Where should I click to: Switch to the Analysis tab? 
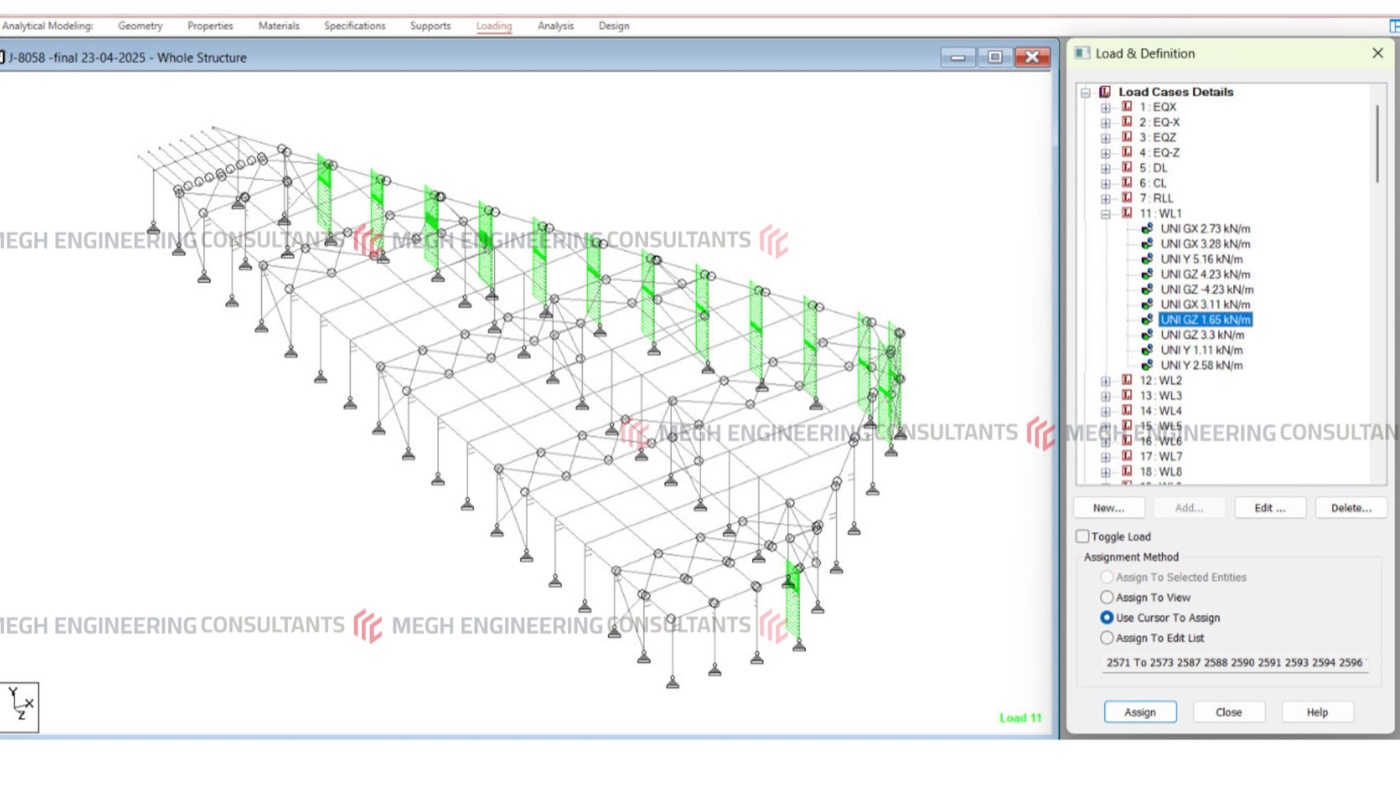[x=556, y=26]
